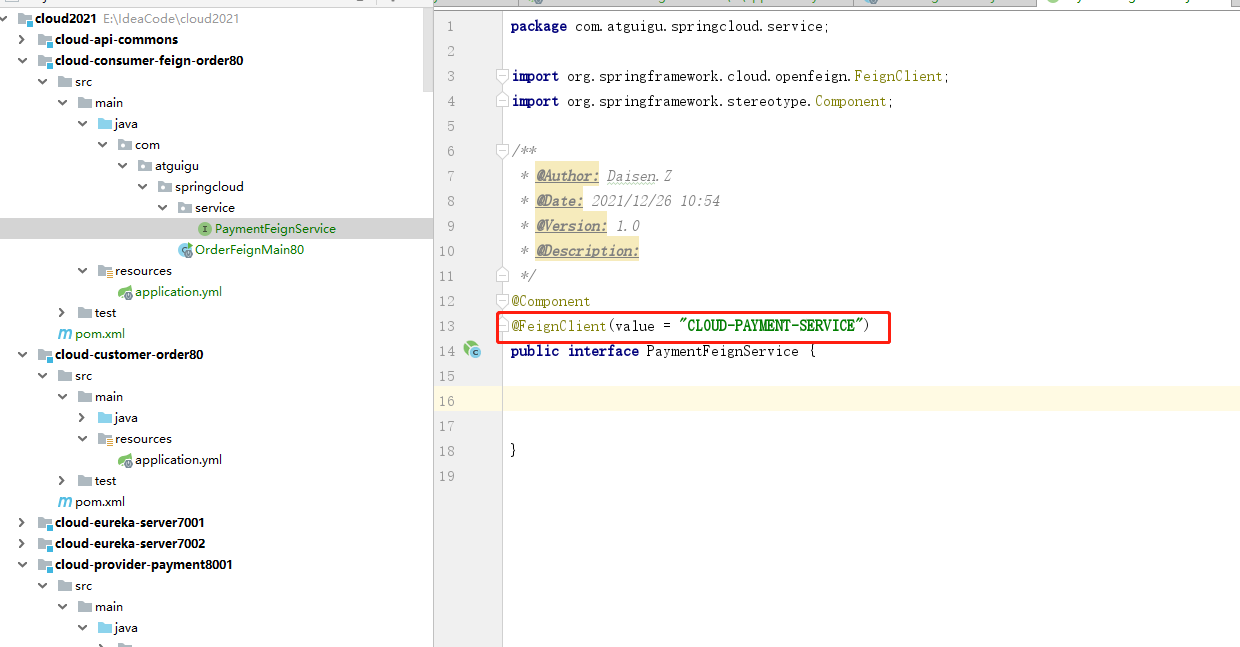This screenshot has height=647, width=1240.
Task: Expand the cloud-eureka-server7001 module
Action: [x=22, y=523]
